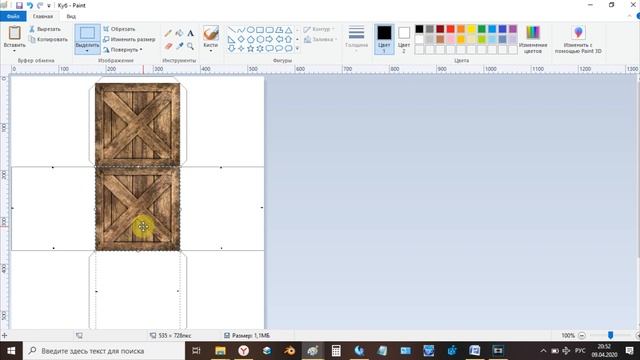Set Цвет 2 as active color
Image resolution: width=640 pixels, height=360 pixels.
tap(404, 39)
